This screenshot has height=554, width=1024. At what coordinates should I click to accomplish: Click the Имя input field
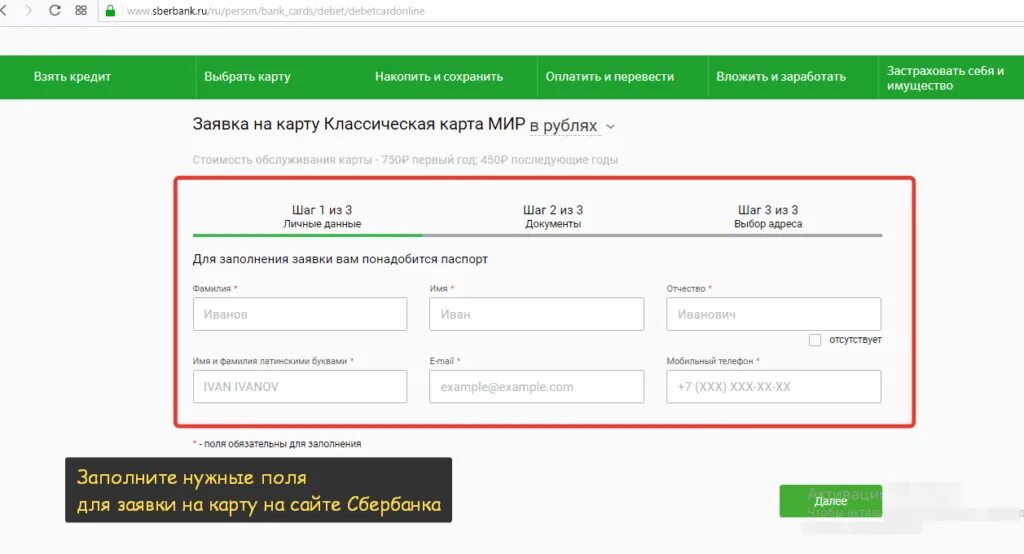click(x=537, y=314)
